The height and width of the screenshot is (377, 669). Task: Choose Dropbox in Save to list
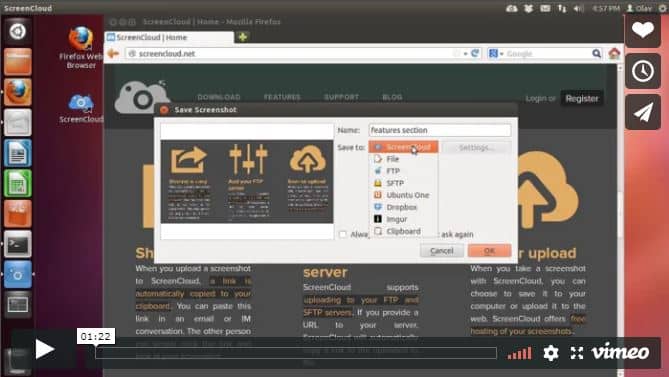click(404, 207)
